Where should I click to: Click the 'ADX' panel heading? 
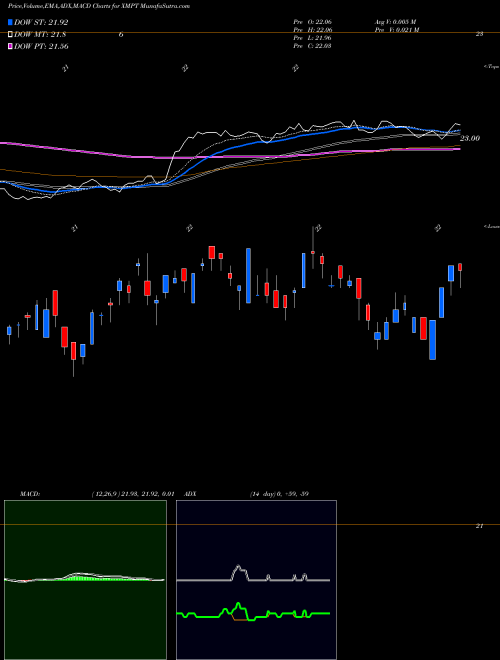pyautogui.click(x=190, y=494)
